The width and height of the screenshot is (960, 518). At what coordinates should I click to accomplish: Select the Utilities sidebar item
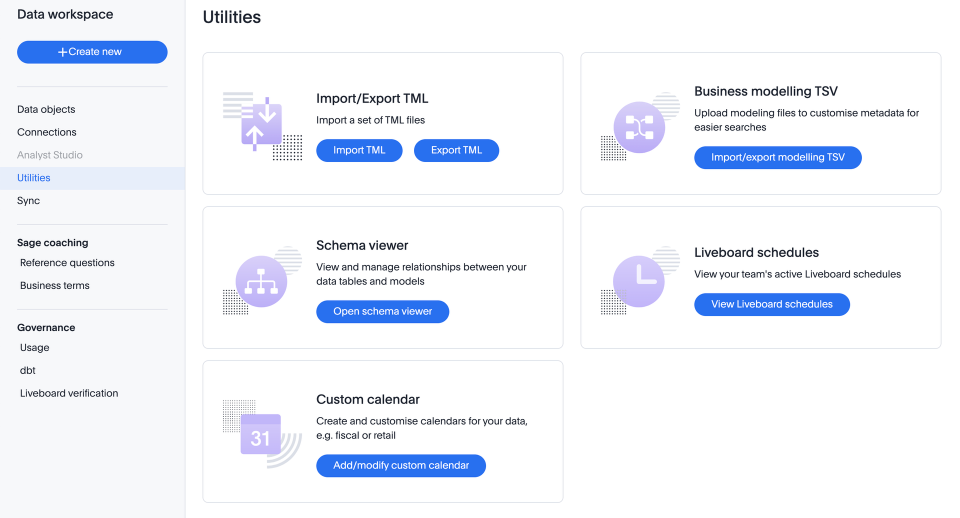pyautogui.click(x=34, y=178)
